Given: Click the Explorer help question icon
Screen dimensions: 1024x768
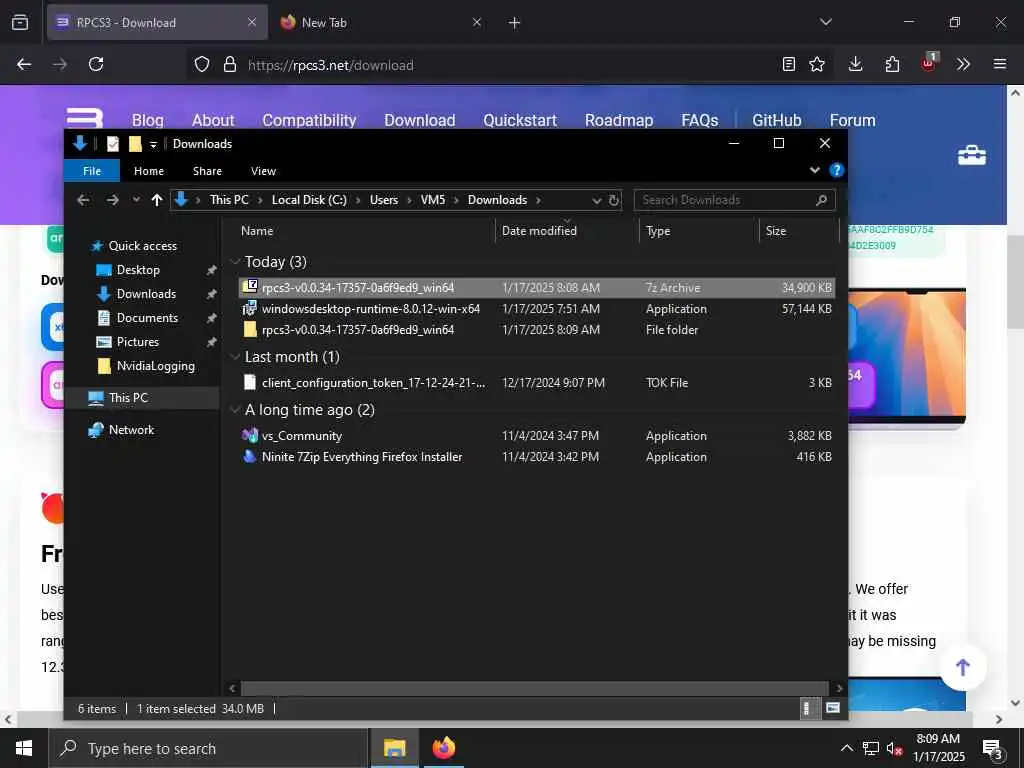Looking at the screenshot, I should point(837,170).
